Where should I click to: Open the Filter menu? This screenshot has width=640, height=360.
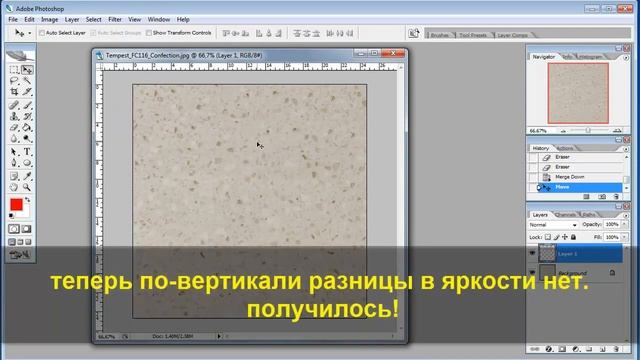(115, 20)
